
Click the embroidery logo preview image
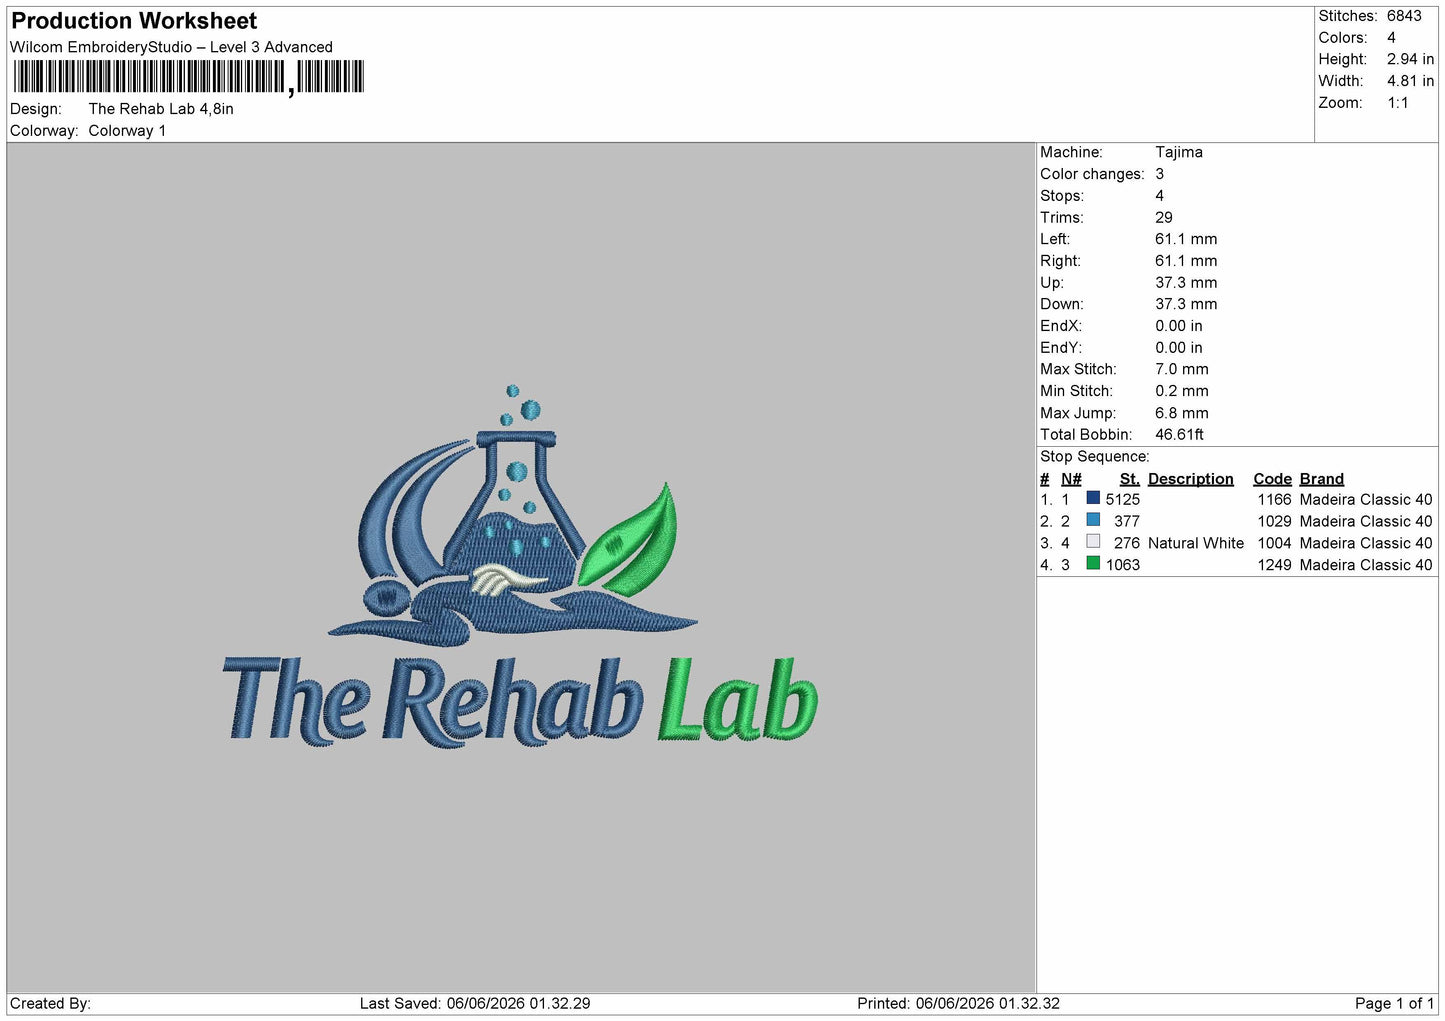tap(520, 566)
